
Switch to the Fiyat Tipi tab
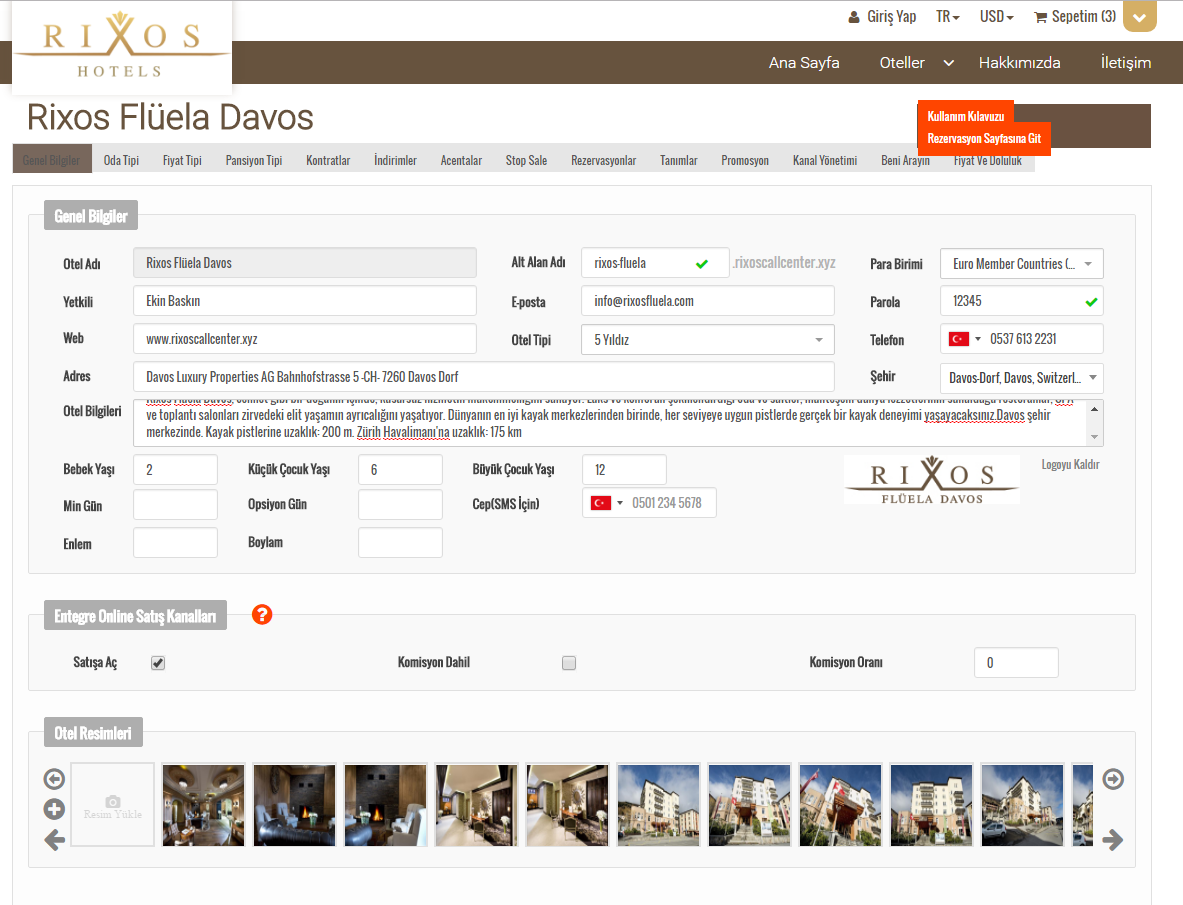(183, 160)
